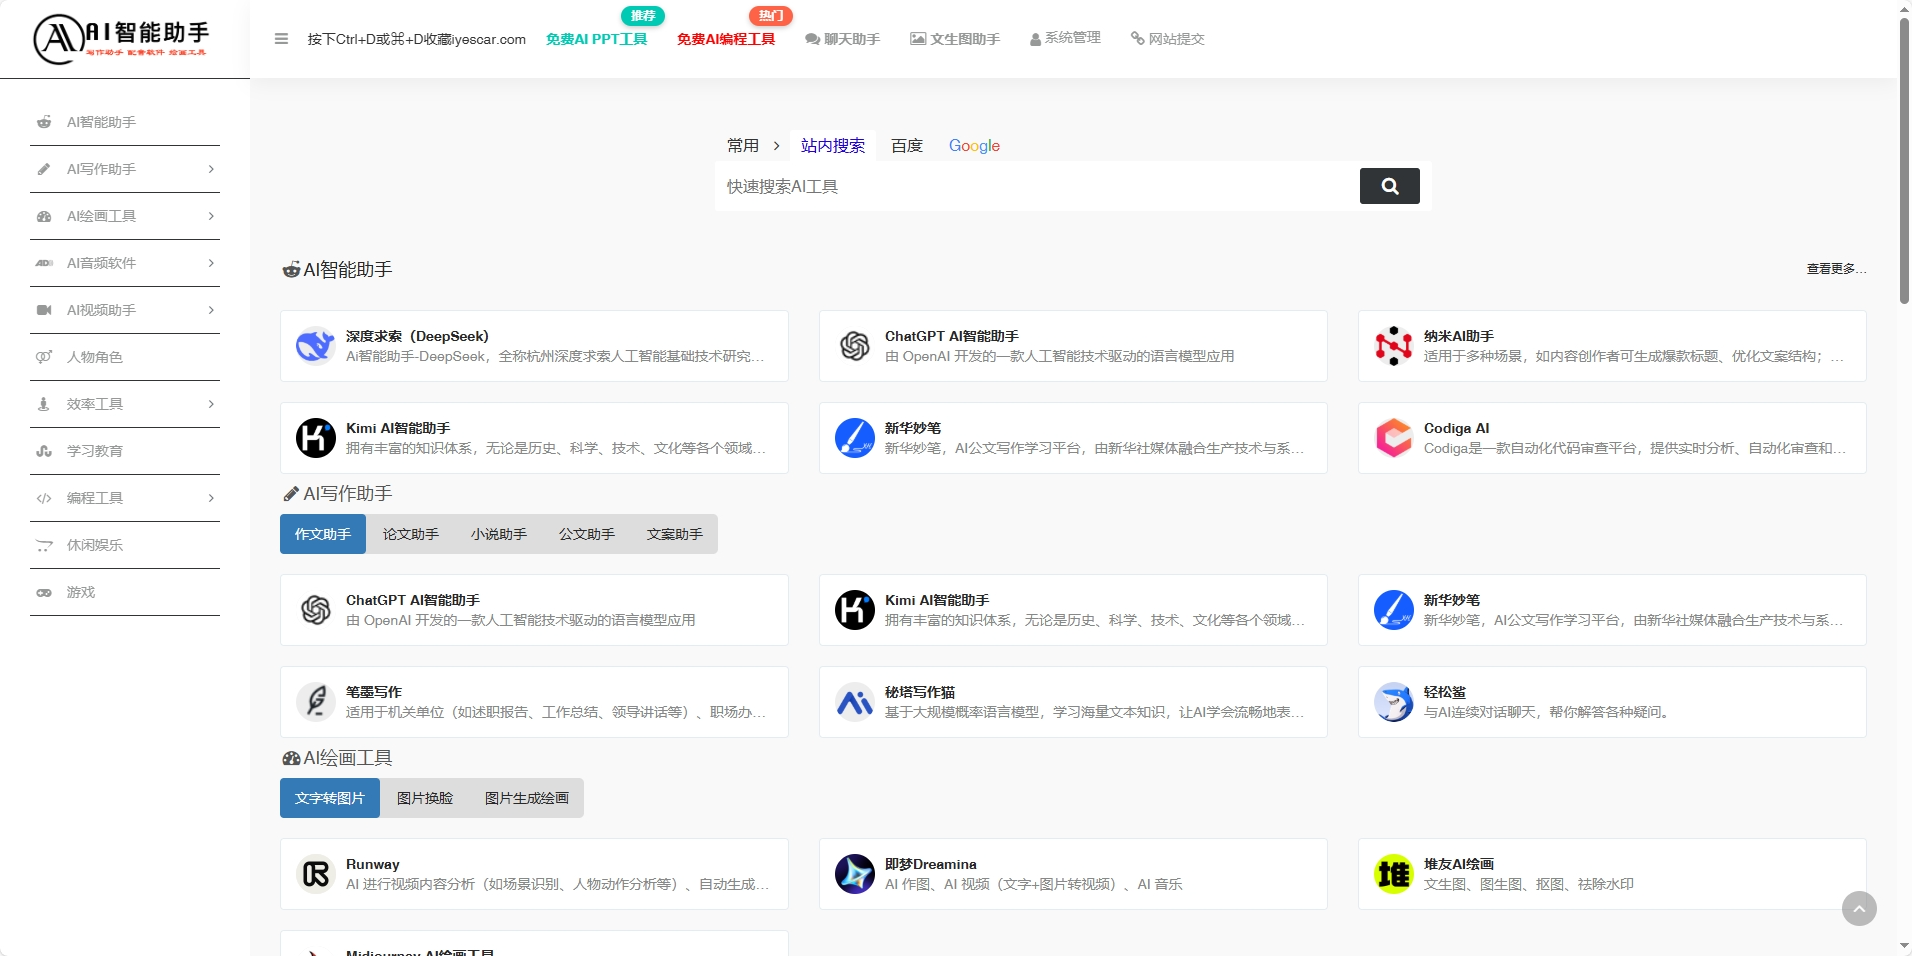The image size is (1912, 956).
Task: Open the 纳米AI助手 logo icon
Action: tap(1393, 346)
